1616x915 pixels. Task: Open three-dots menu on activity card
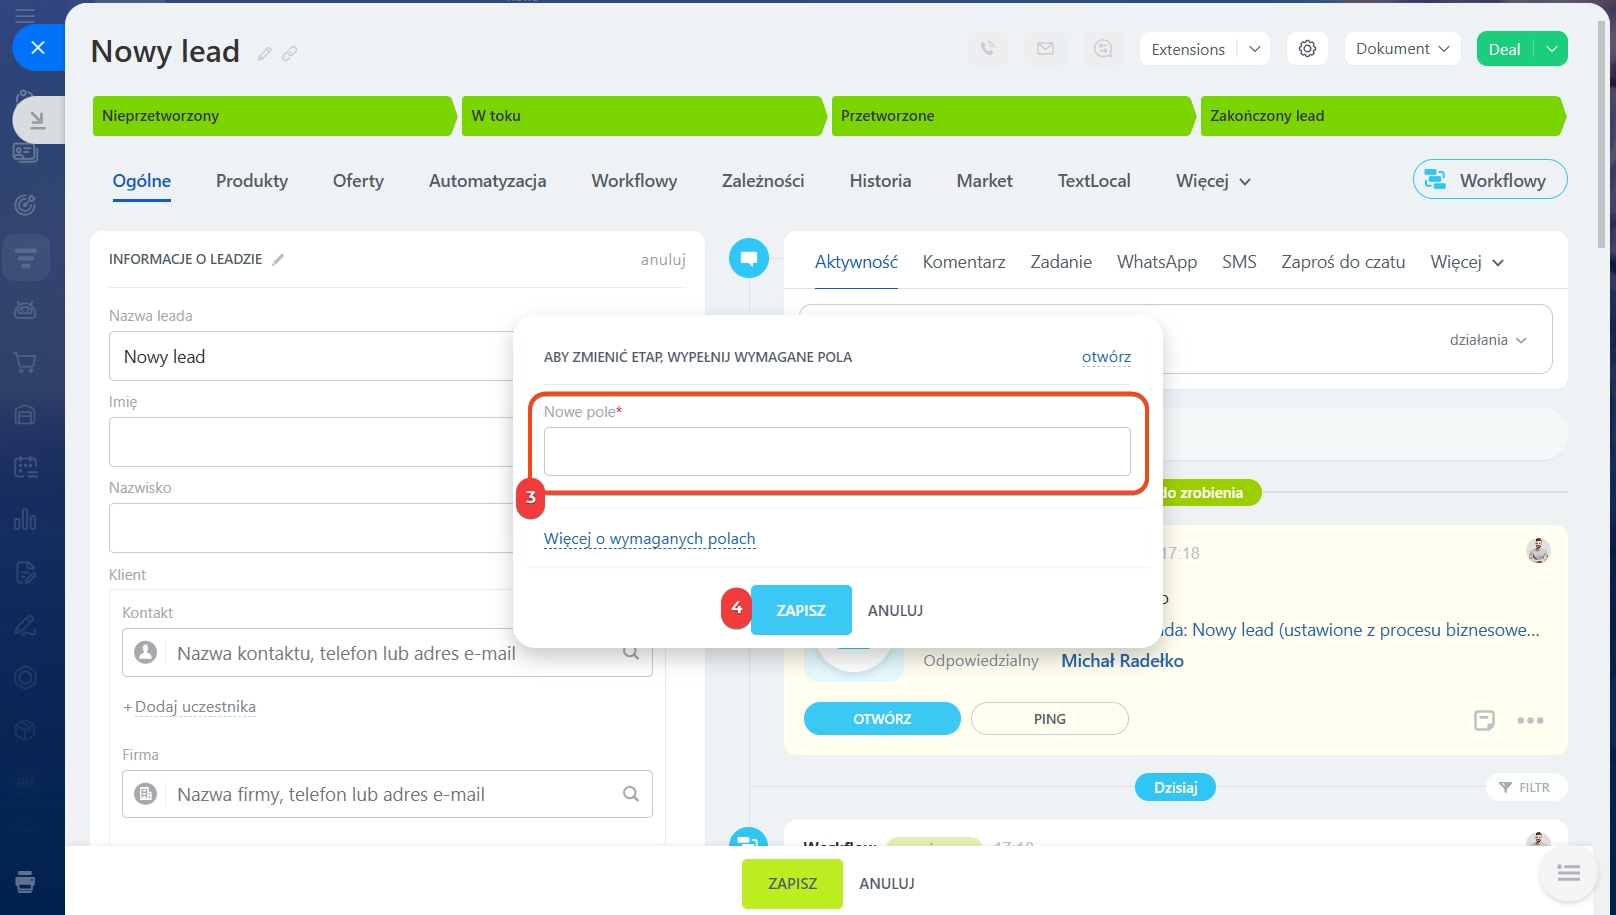(1530, 720)
